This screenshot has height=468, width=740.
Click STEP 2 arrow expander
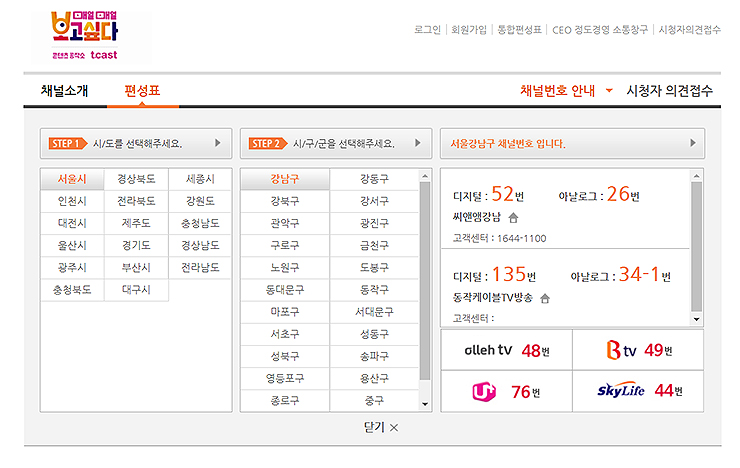point(418,143)
